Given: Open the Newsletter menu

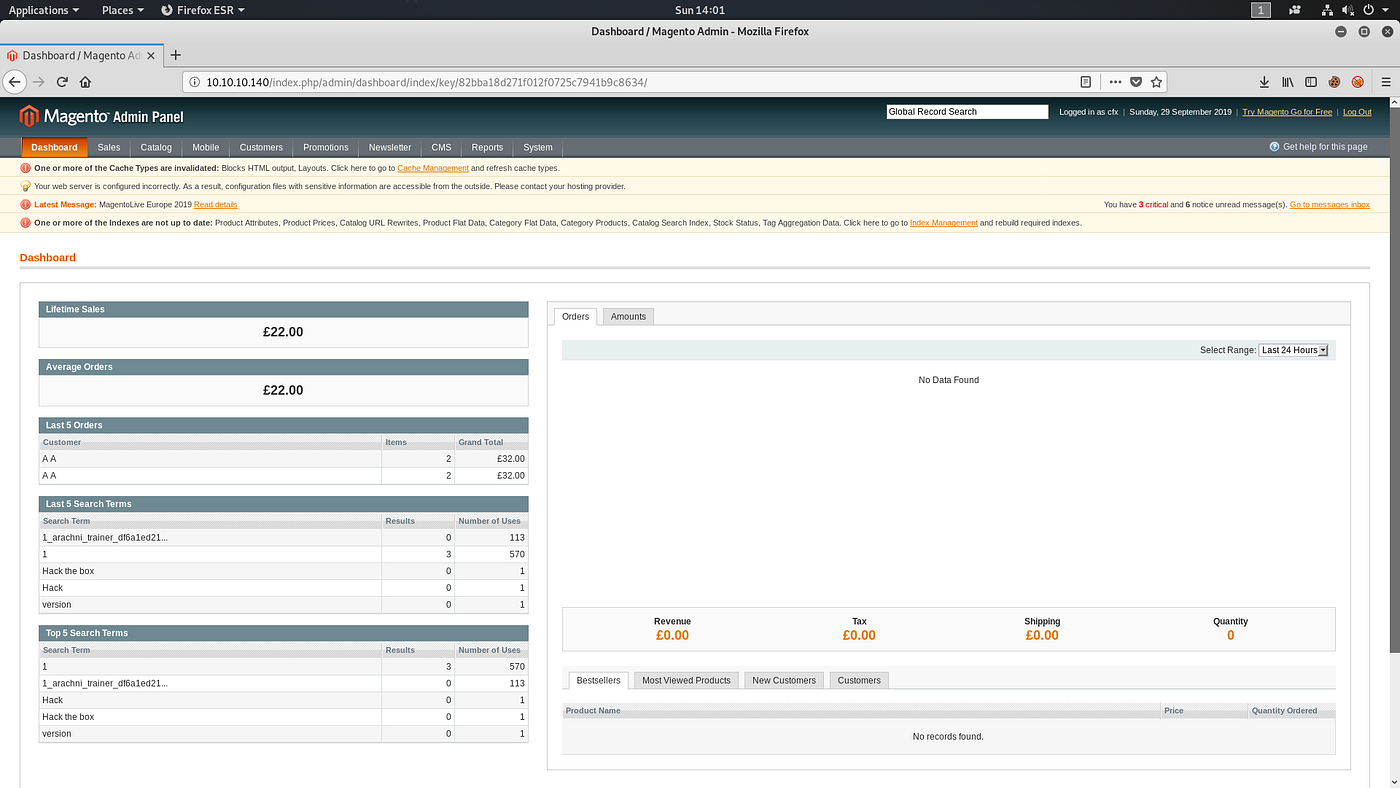Looking at the screenshot, I should (x=390, y=147).
